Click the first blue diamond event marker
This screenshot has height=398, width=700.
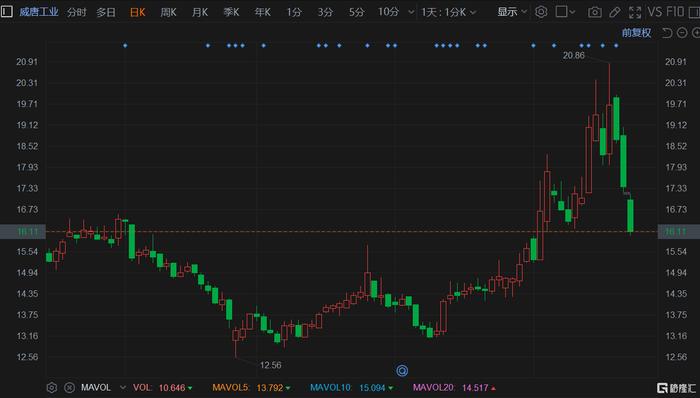pos(125,46)
